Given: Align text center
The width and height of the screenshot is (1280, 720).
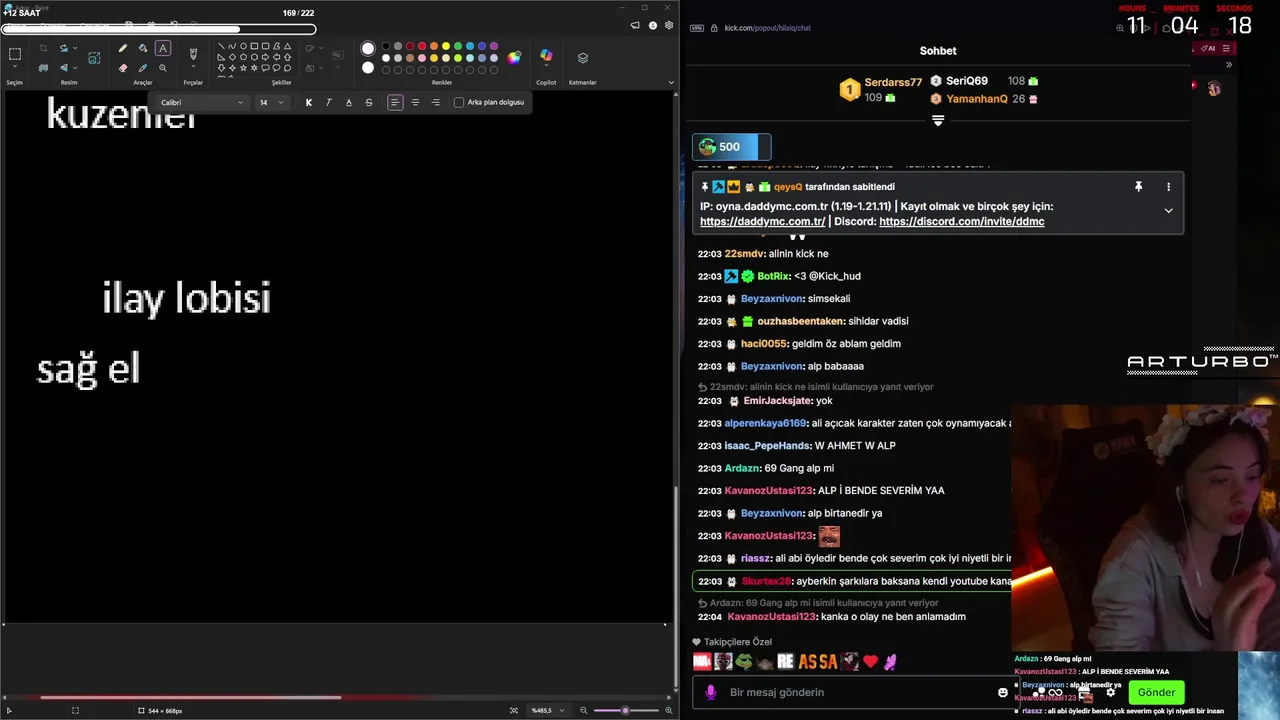Looking at the screenshot, I should (415, 102).
